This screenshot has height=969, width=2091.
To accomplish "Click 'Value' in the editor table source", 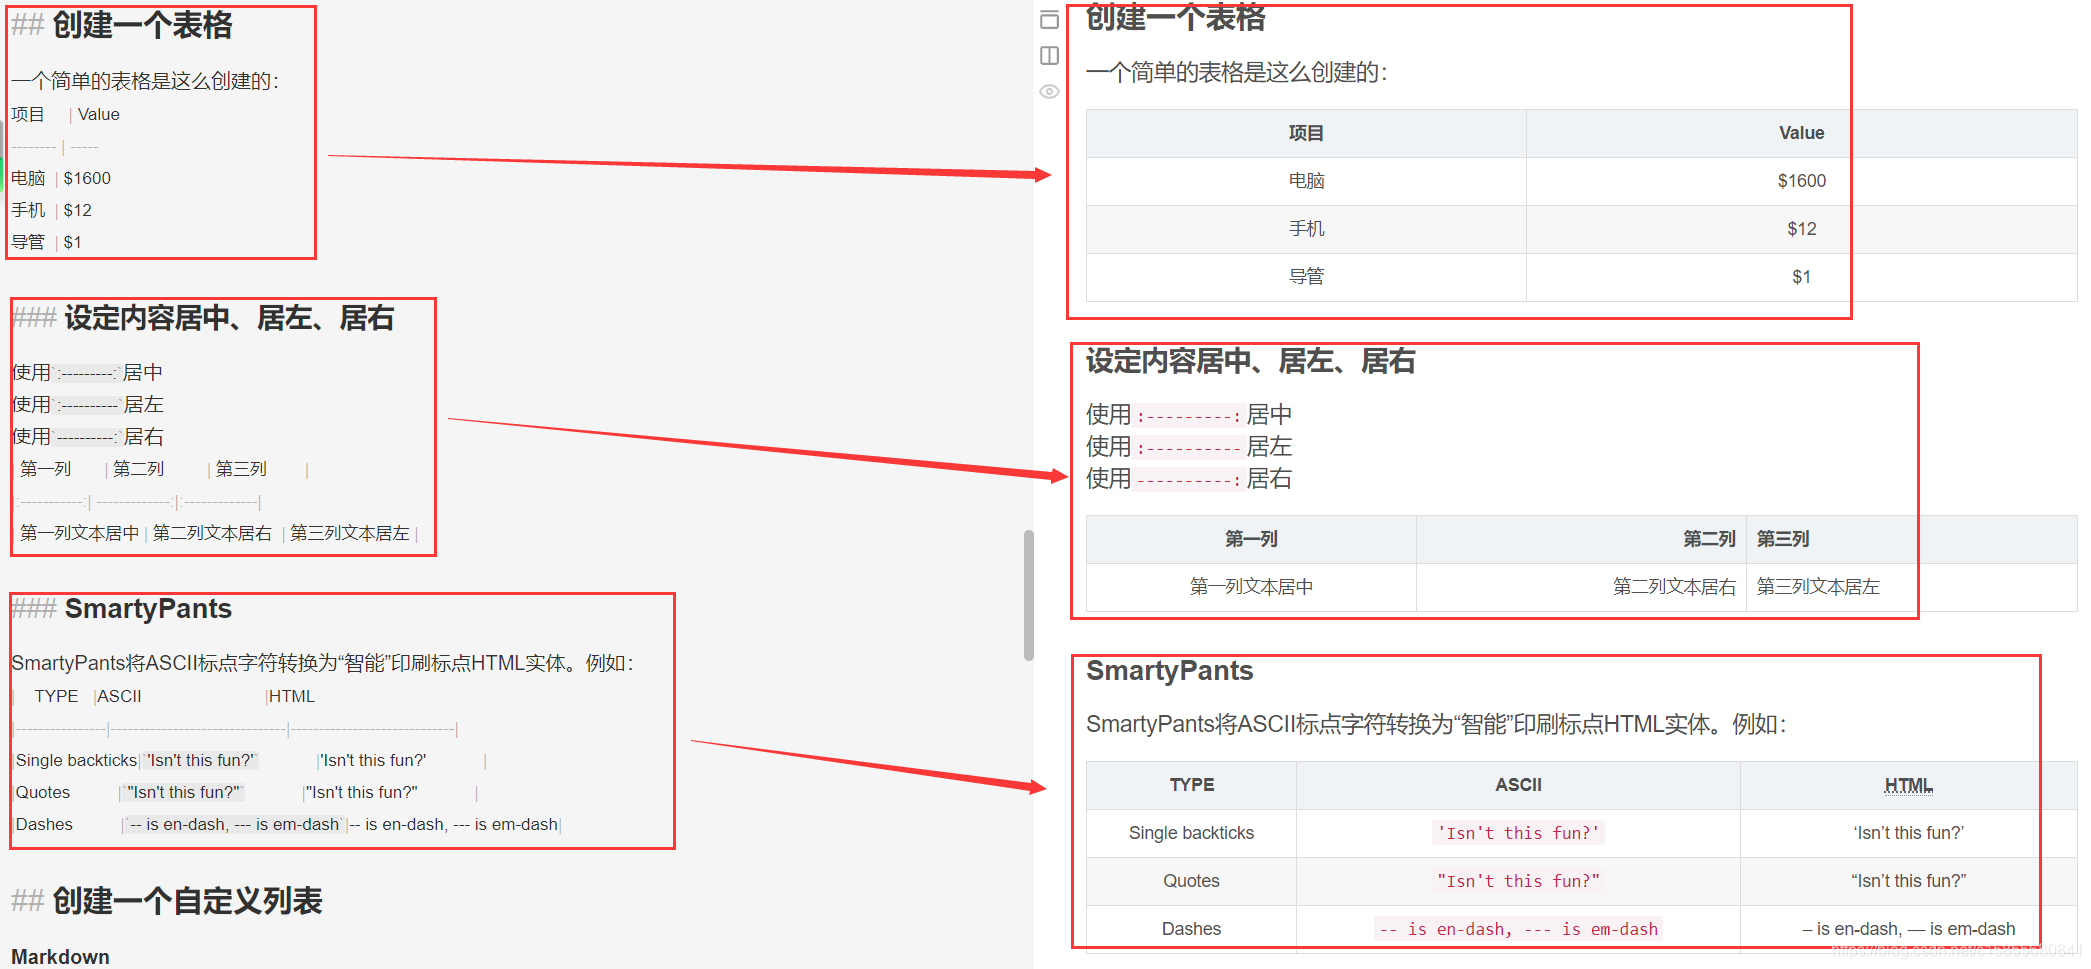I will coord(99,115).
